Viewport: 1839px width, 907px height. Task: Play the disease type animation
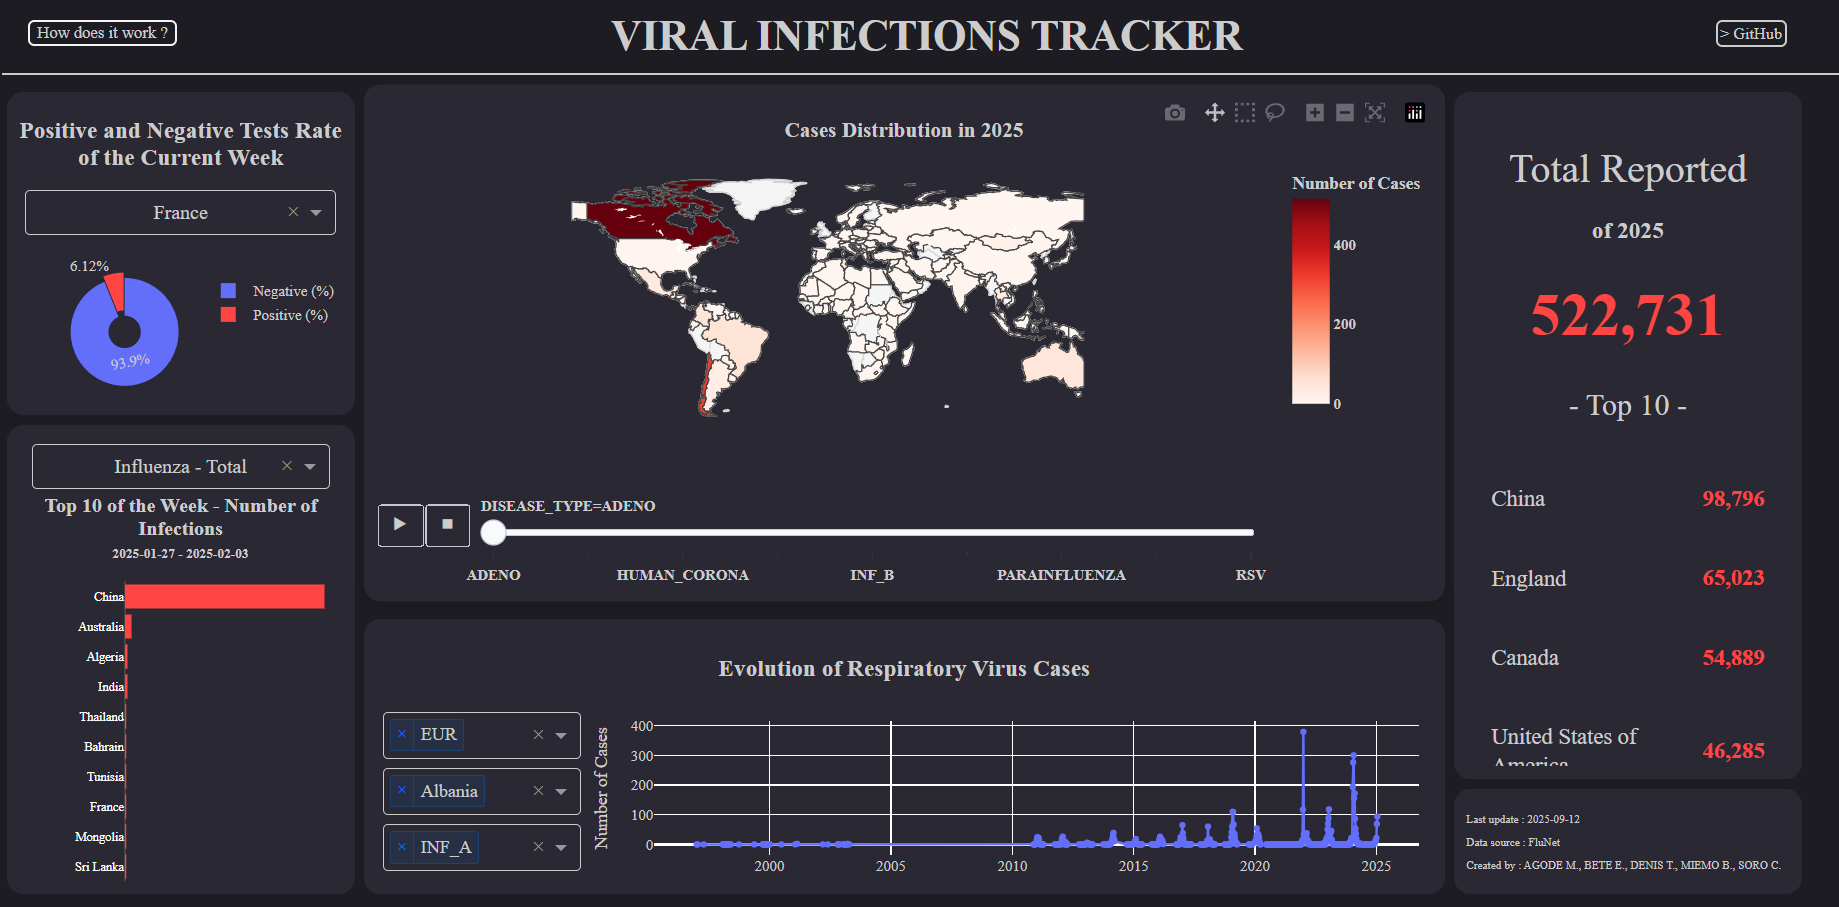(400, 525)
